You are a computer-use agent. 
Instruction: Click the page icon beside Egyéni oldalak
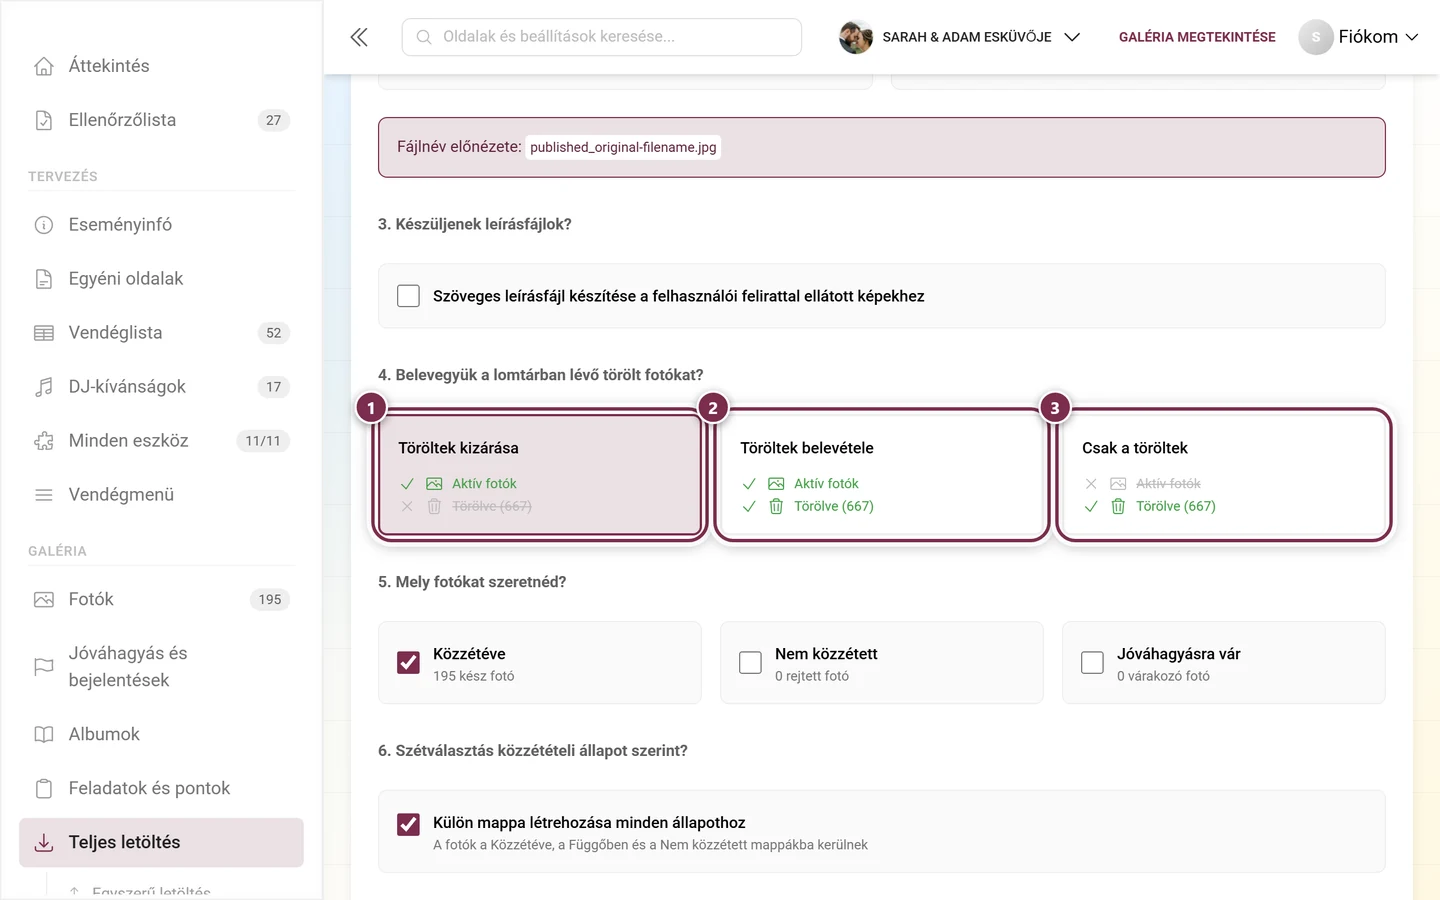point(44,279)
